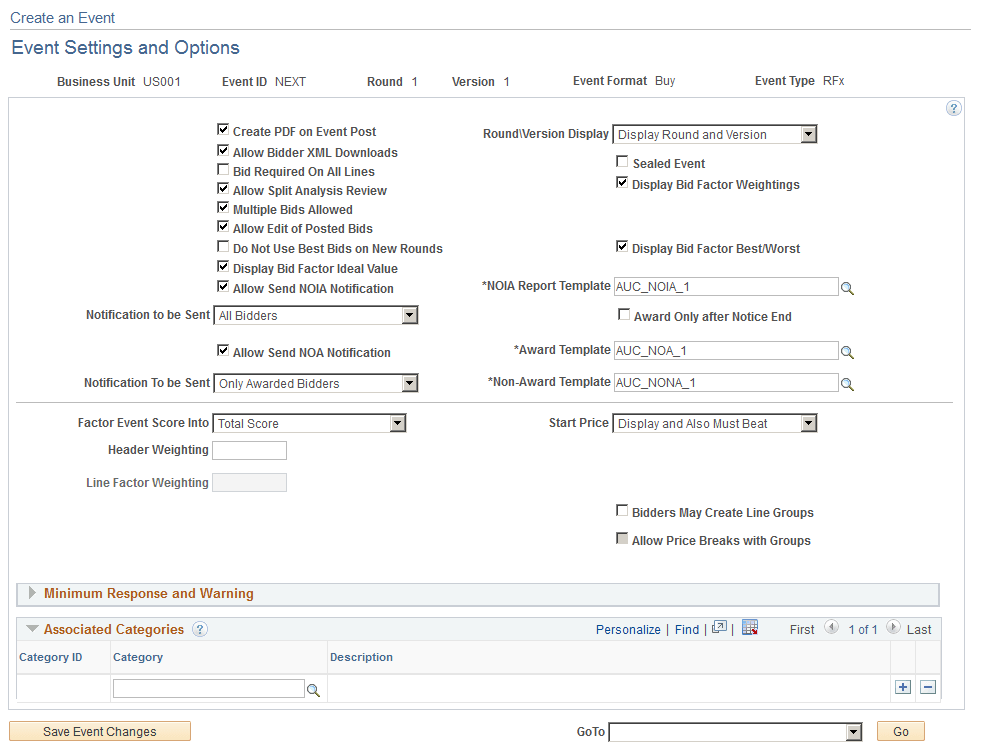The image size is (992, 749).
Task: Check Bid Required On All Lines
Action: click(x=223, y=170)
